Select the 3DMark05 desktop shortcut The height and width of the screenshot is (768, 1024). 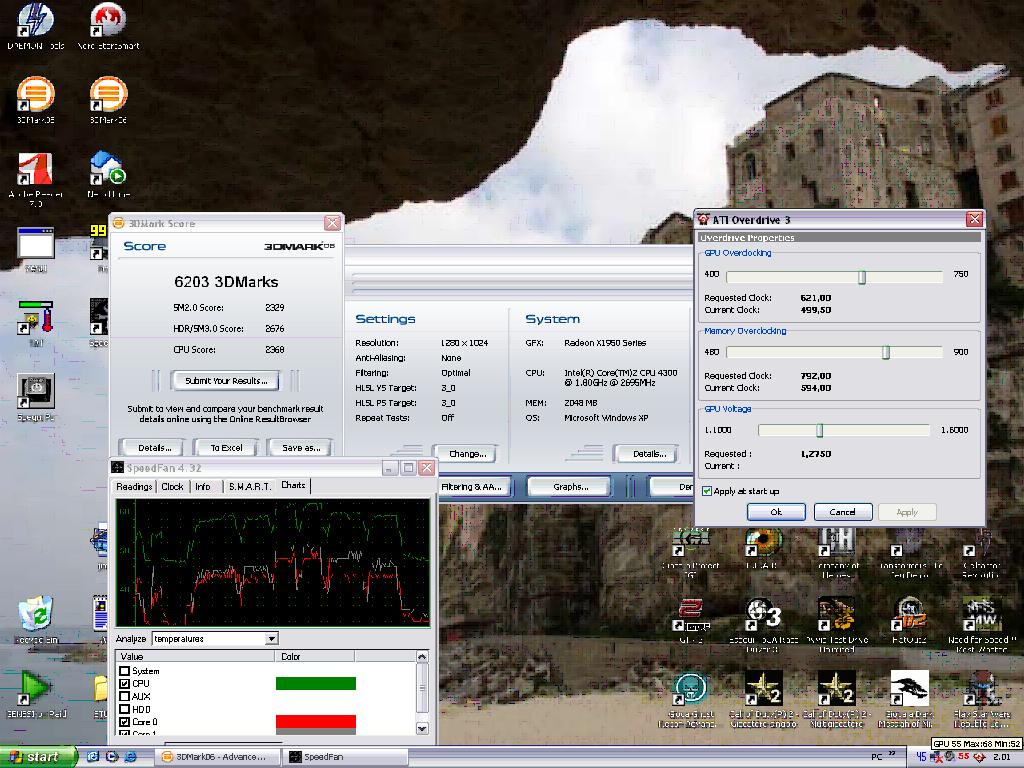point(35,100)
